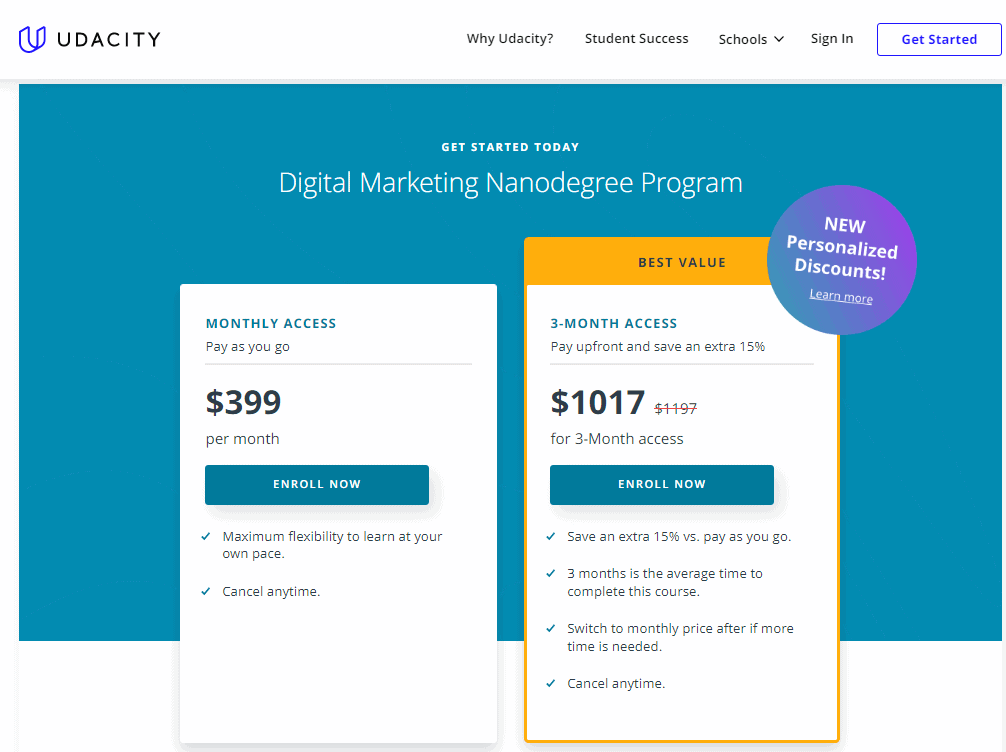
Task: Enroll now in the Monthly Access plan
Action: 316,484
